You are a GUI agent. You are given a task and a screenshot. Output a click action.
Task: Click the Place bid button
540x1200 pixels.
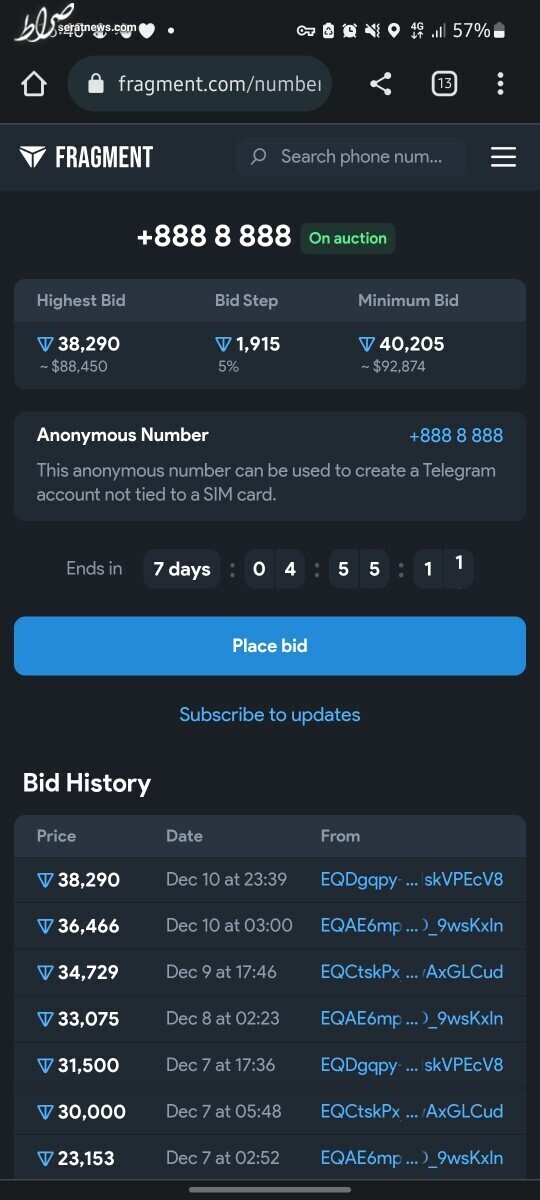[270, 646]
